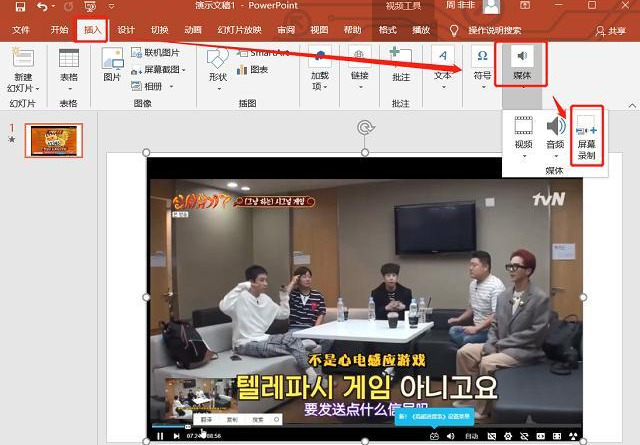The image size is (640, 445).
Task: Open the 文本 text group
Action: point(442,68)
